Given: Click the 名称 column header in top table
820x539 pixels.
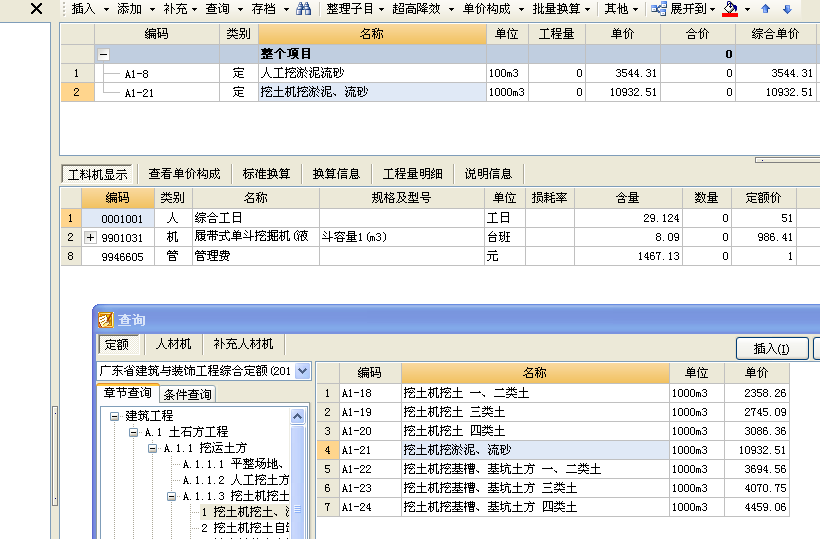Looking at the screenshot, I should pos(372,34).
